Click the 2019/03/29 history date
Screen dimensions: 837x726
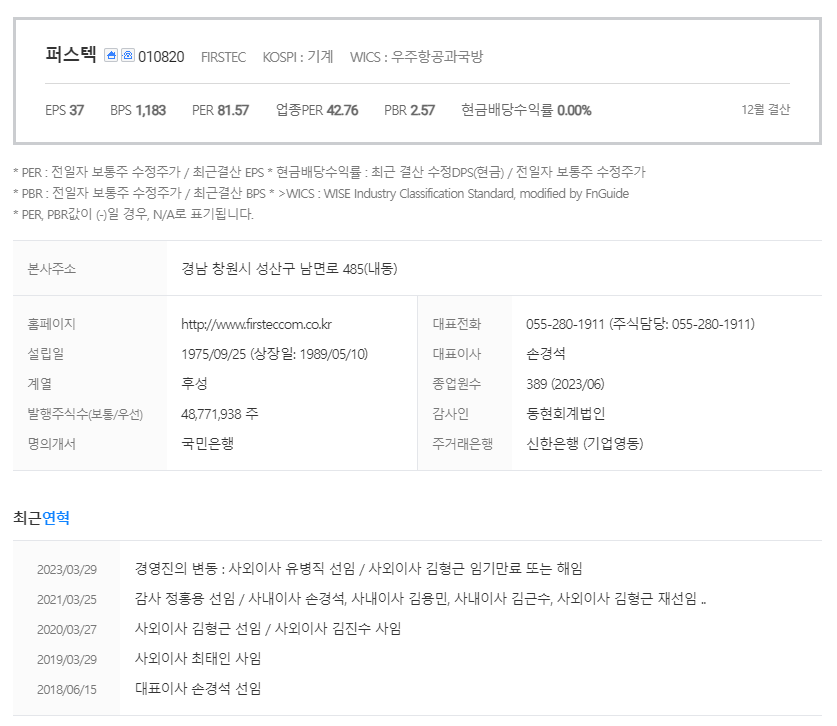pos(67,659)
